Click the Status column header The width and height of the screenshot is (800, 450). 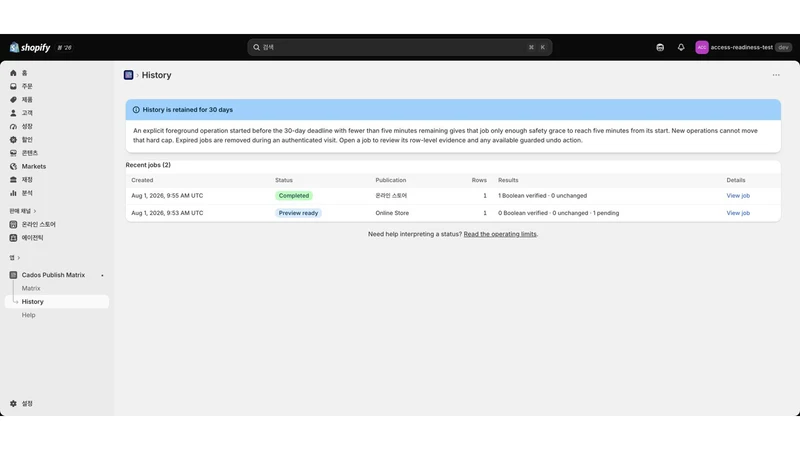click(284, 180)
